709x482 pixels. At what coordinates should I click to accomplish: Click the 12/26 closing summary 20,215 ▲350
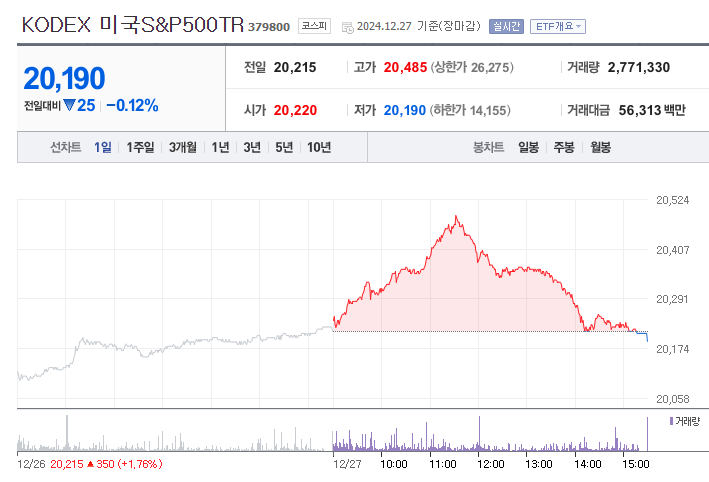pos(106,464)
